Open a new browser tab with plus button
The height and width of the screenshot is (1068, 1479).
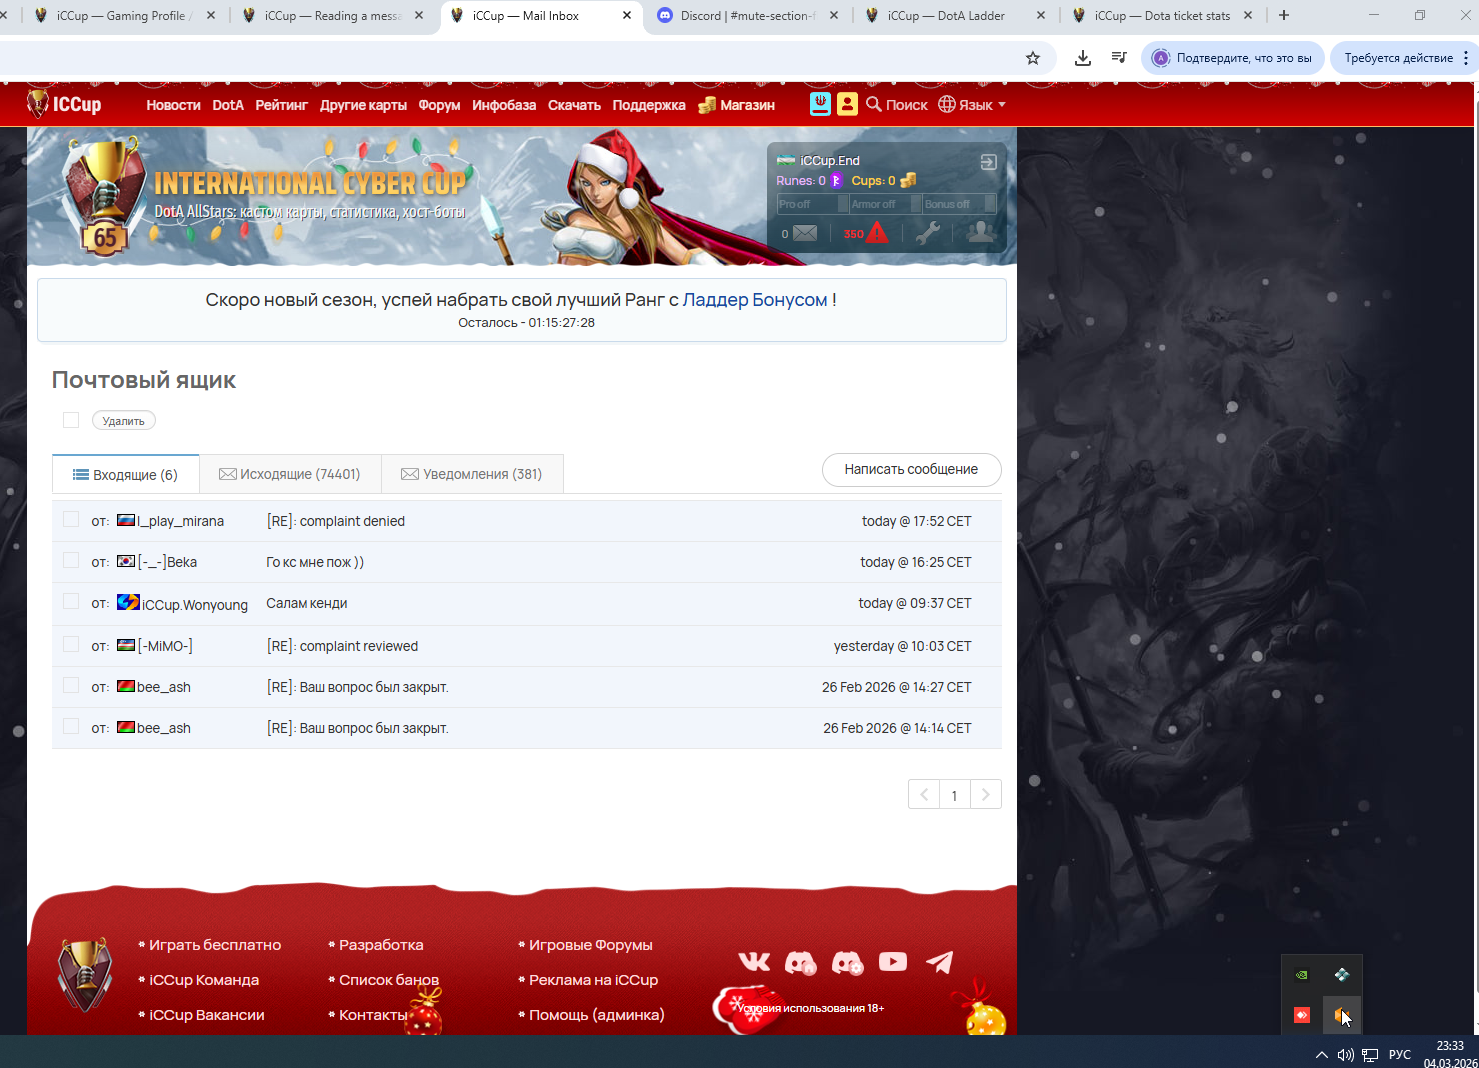coord(1284,15)
